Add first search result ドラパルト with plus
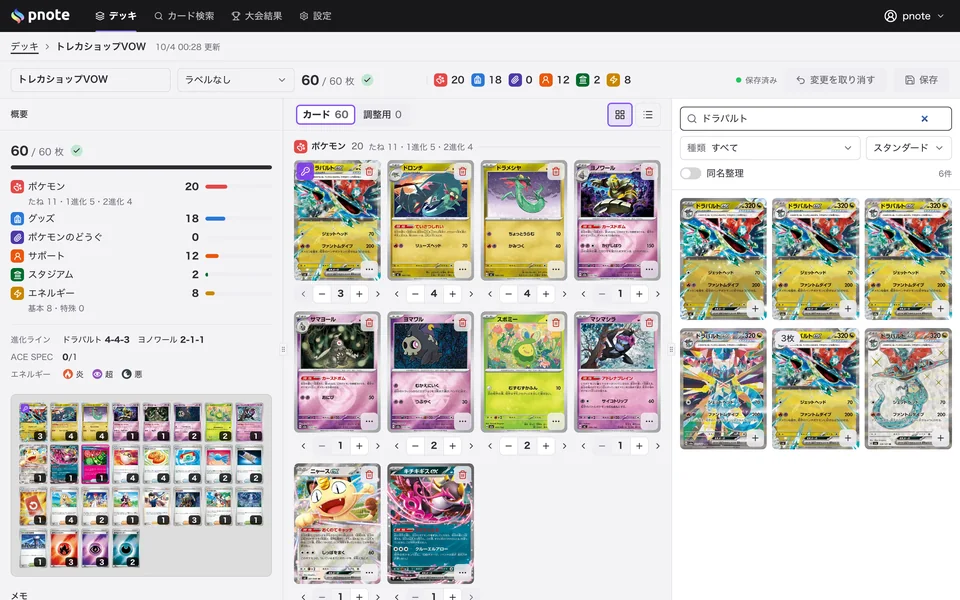The height and width of the screenshot is (600, 960). (x=755, y=309)
